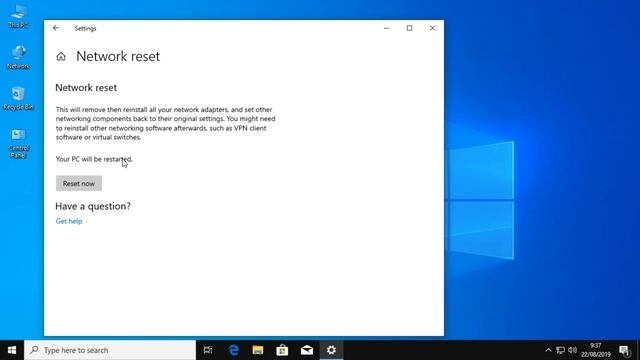Show hidden system tray icons

click(x=548, y=350)
